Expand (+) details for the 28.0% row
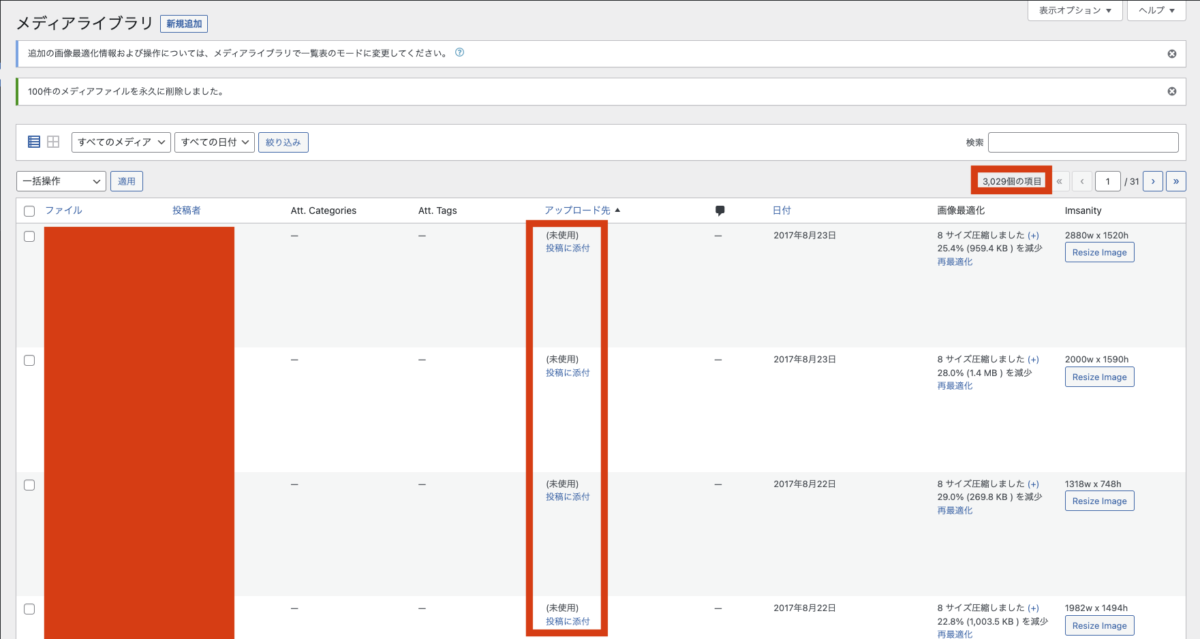 pyautogui.click(x=1033, y=360)
